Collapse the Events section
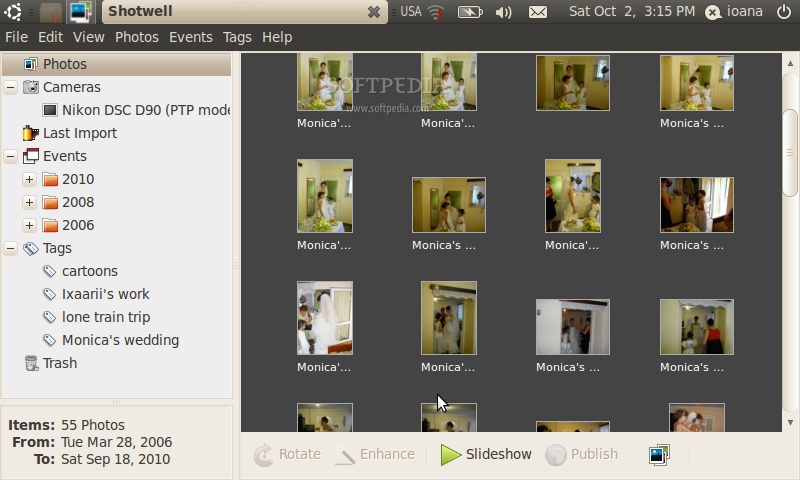Viewport: 800px width, 480px height. pos(10,156)
